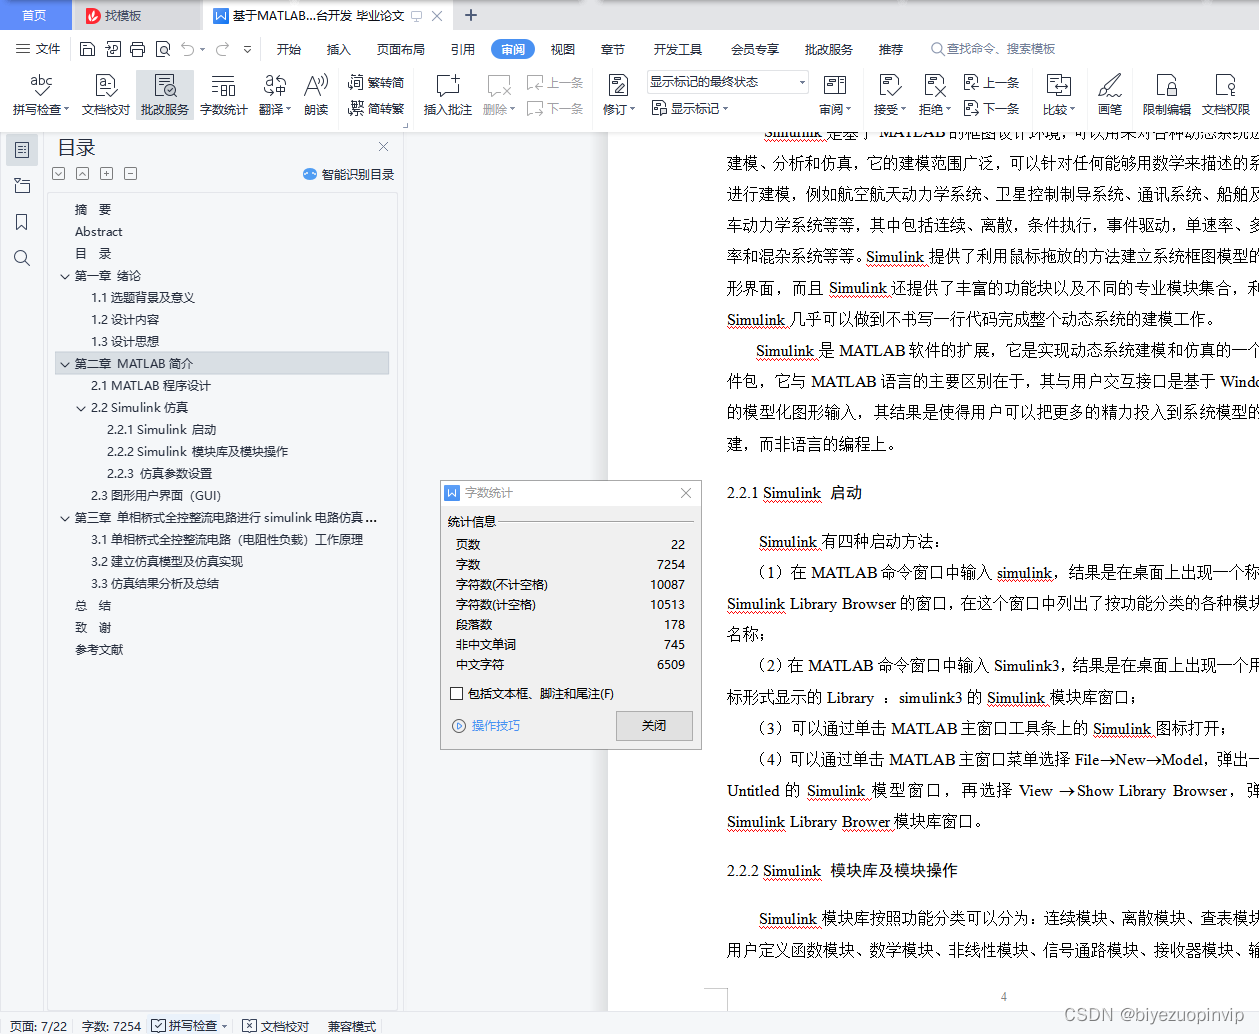Open the 字数统计 word count tool
Viewport: 1259px width, 1034px height.
click(x=223, y=95)
